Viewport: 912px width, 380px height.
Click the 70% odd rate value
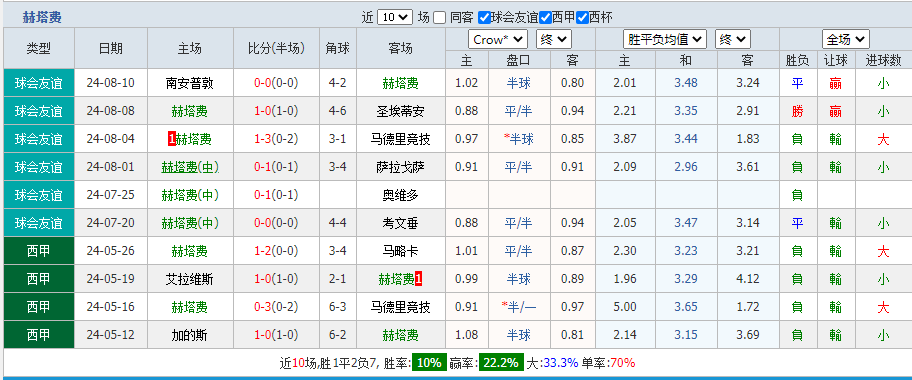click(x=622, y=363)
